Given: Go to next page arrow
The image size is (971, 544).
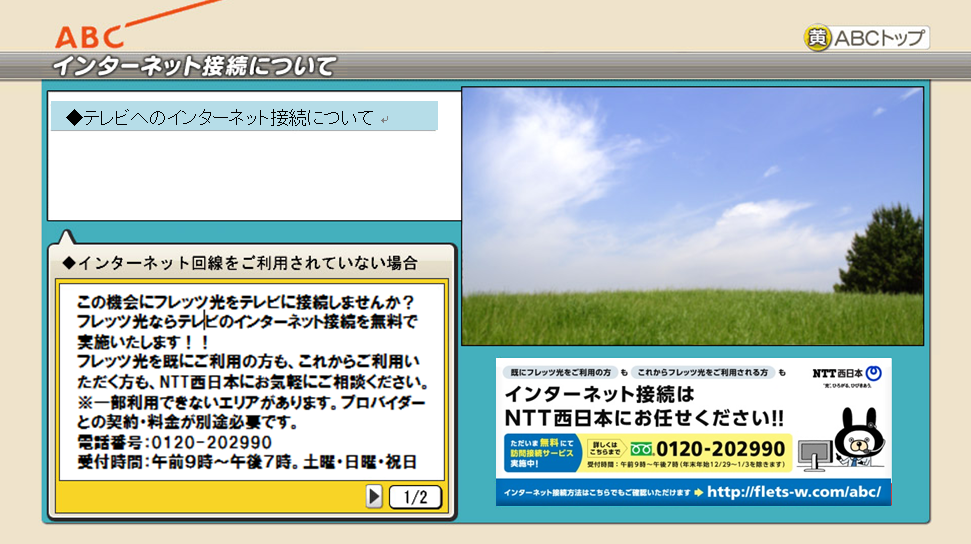Looking at the screenshot, I should (374, 496).
